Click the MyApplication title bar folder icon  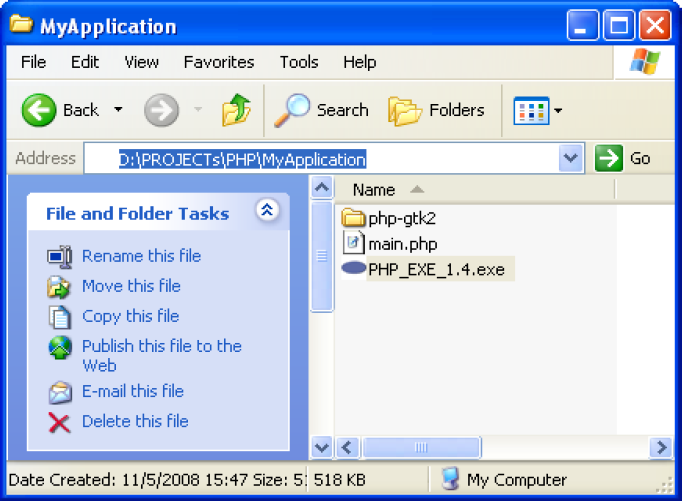21,24
